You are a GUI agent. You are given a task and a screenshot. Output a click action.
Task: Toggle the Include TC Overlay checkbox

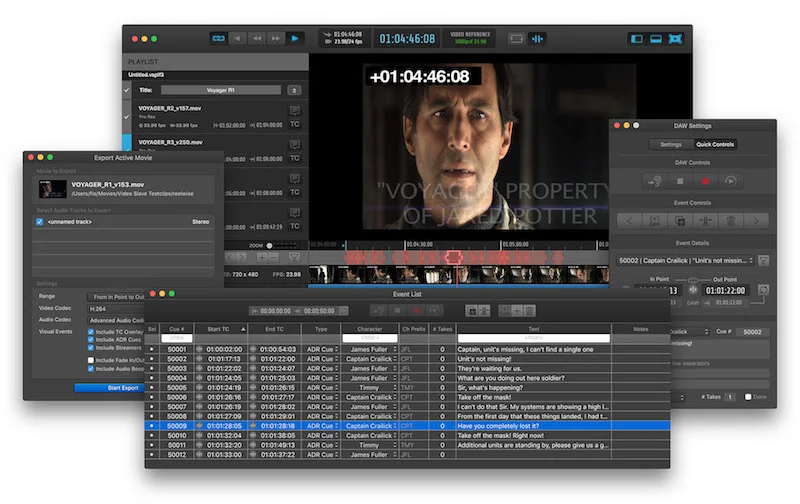91,332
